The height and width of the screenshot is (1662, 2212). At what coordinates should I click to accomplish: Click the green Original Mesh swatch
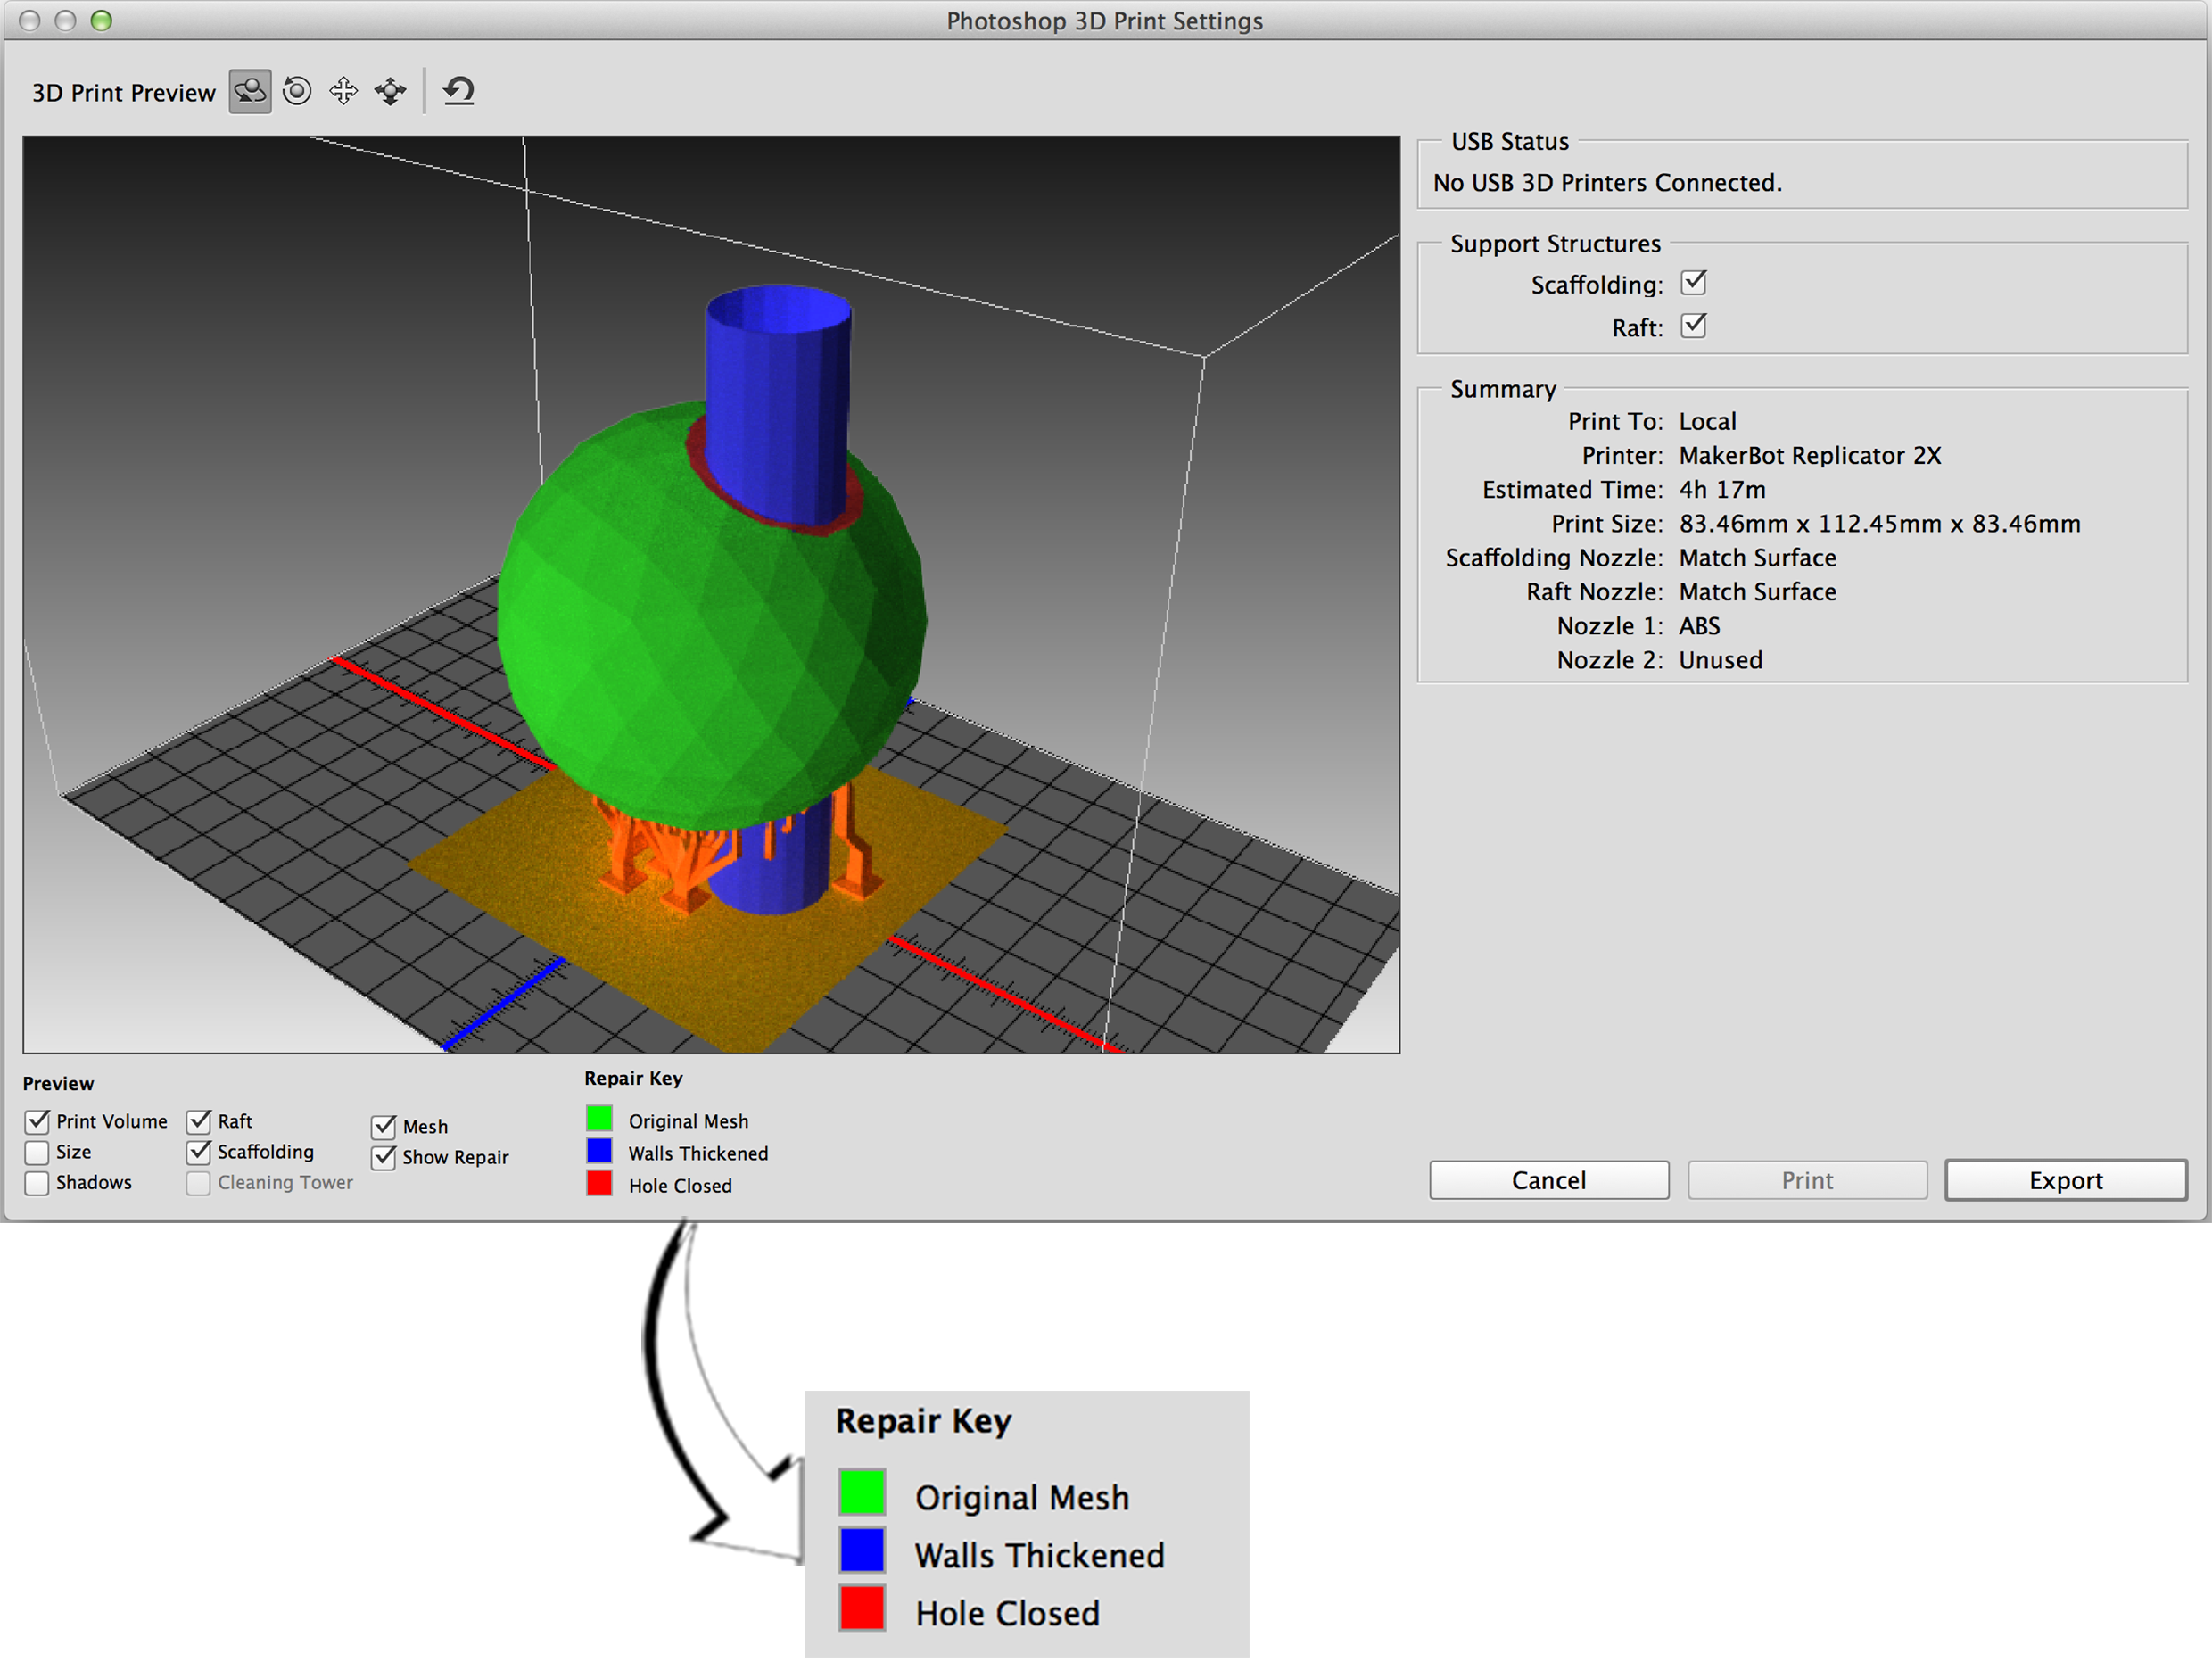[x=599, y=1118]
